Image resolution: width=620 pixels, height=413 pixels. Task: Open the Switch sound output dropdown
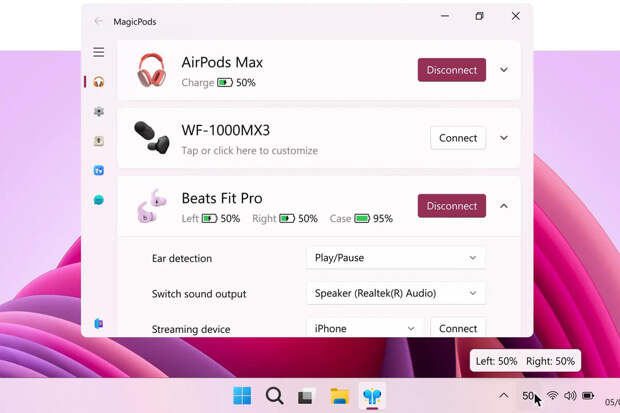(x=395, y=294)
